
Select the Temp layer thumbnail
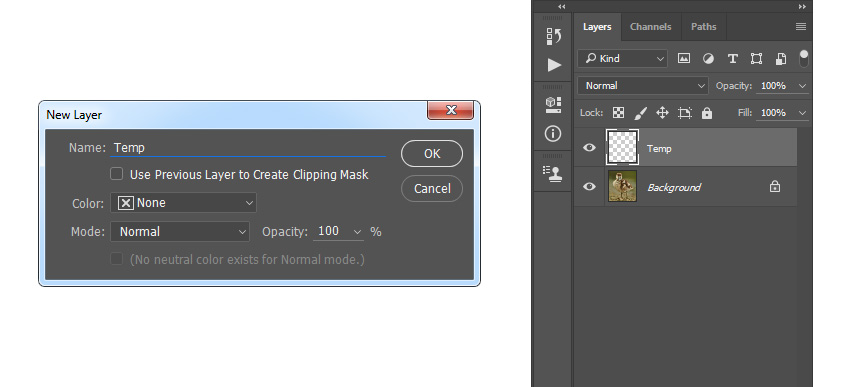tap(622, 147)
